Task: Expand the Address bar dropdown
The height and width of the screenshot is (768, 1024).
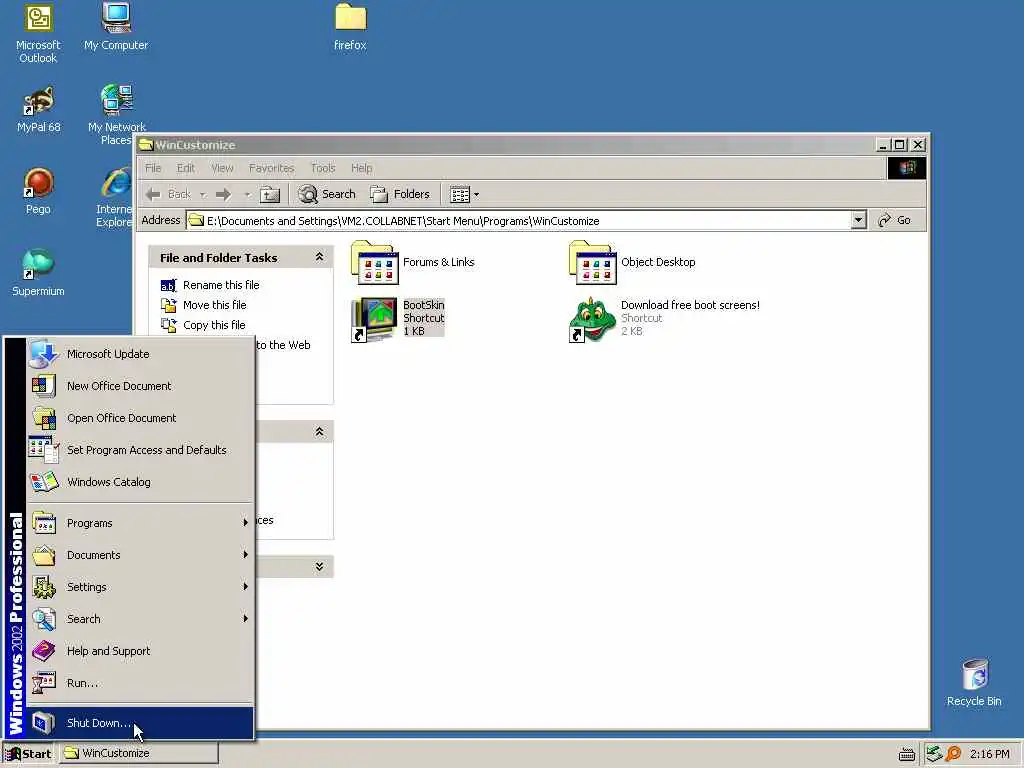Action: click(x=859, y=221)
